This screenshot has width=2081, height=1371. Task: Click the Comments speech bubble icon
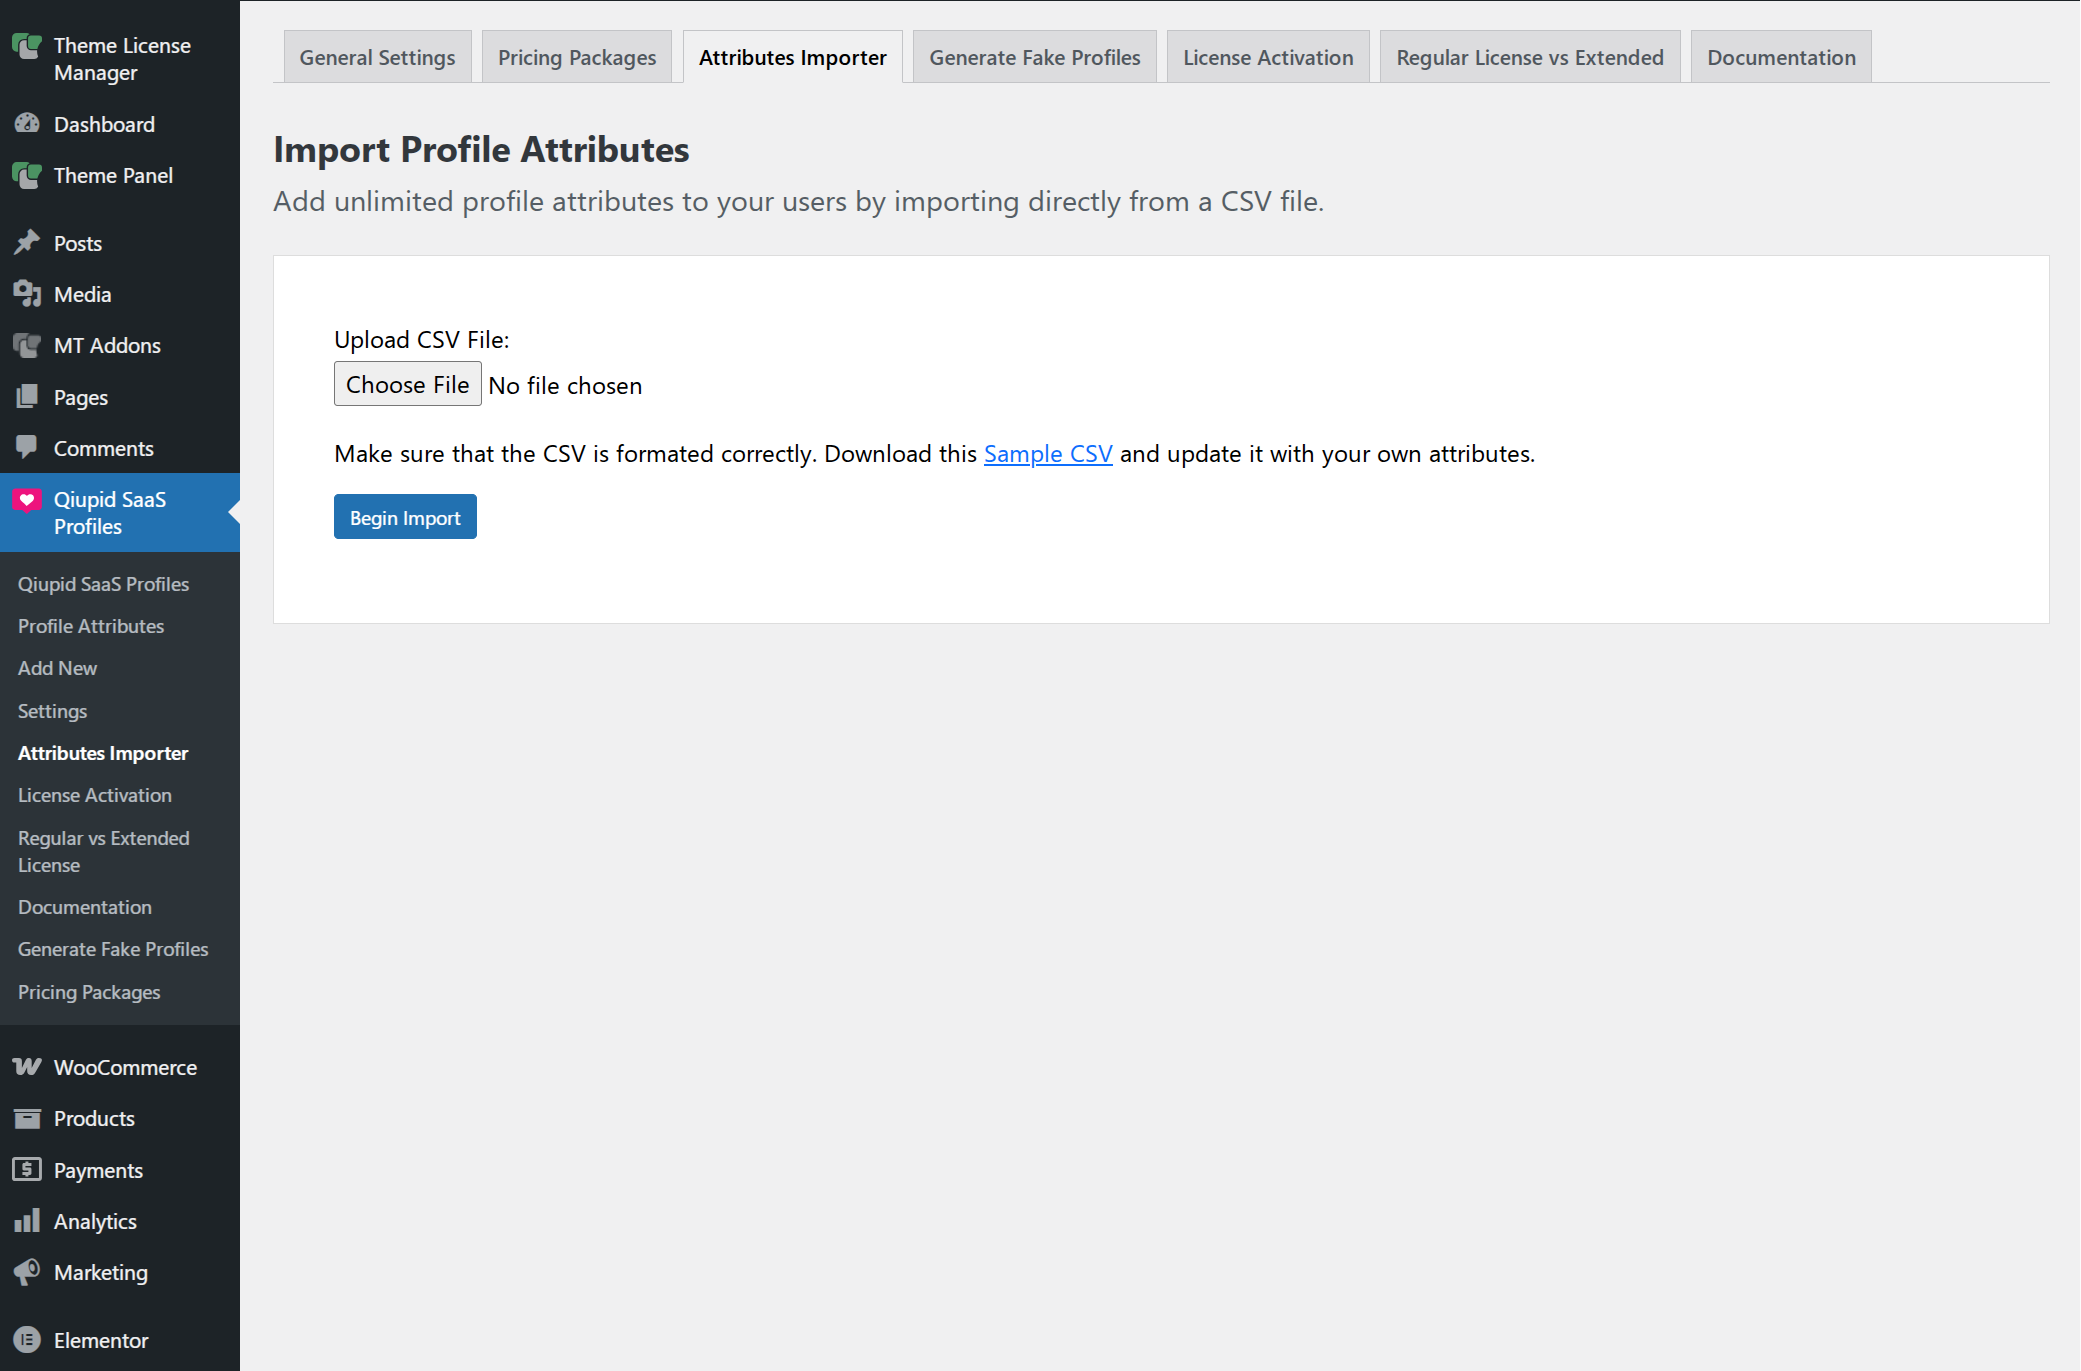[27, 447]
